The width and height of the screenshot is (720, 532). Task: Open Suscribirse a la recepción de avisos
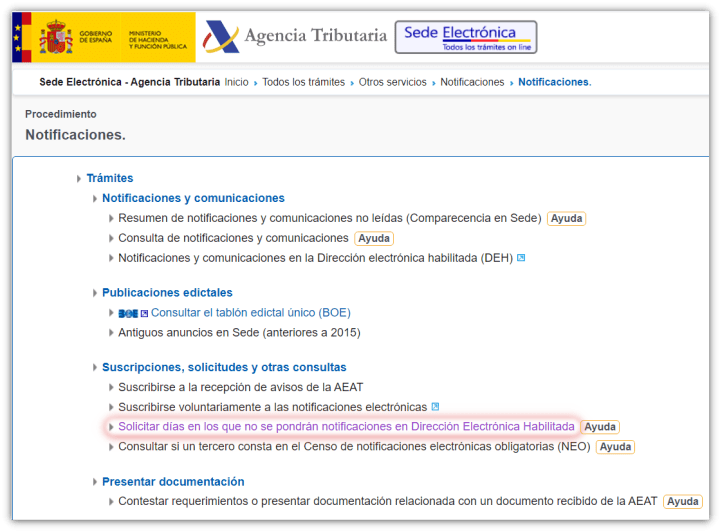coord(241,387)
